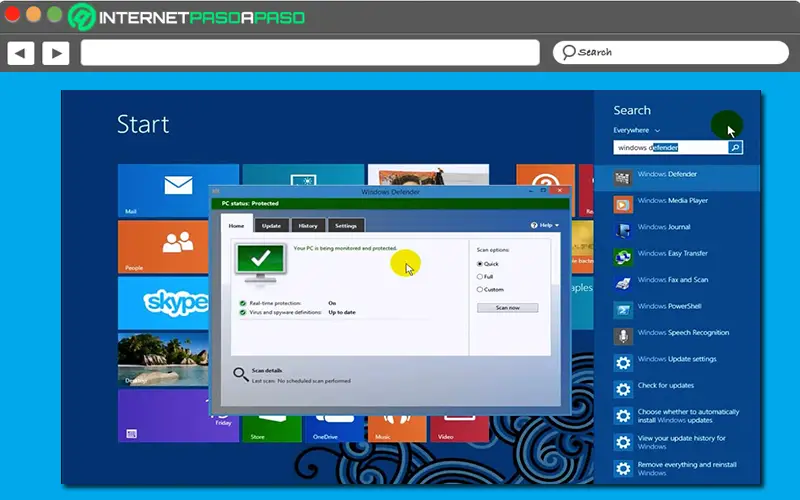800x500 pixels.
Task: Click Windows Update settings result text
Action: coord(677,359)
